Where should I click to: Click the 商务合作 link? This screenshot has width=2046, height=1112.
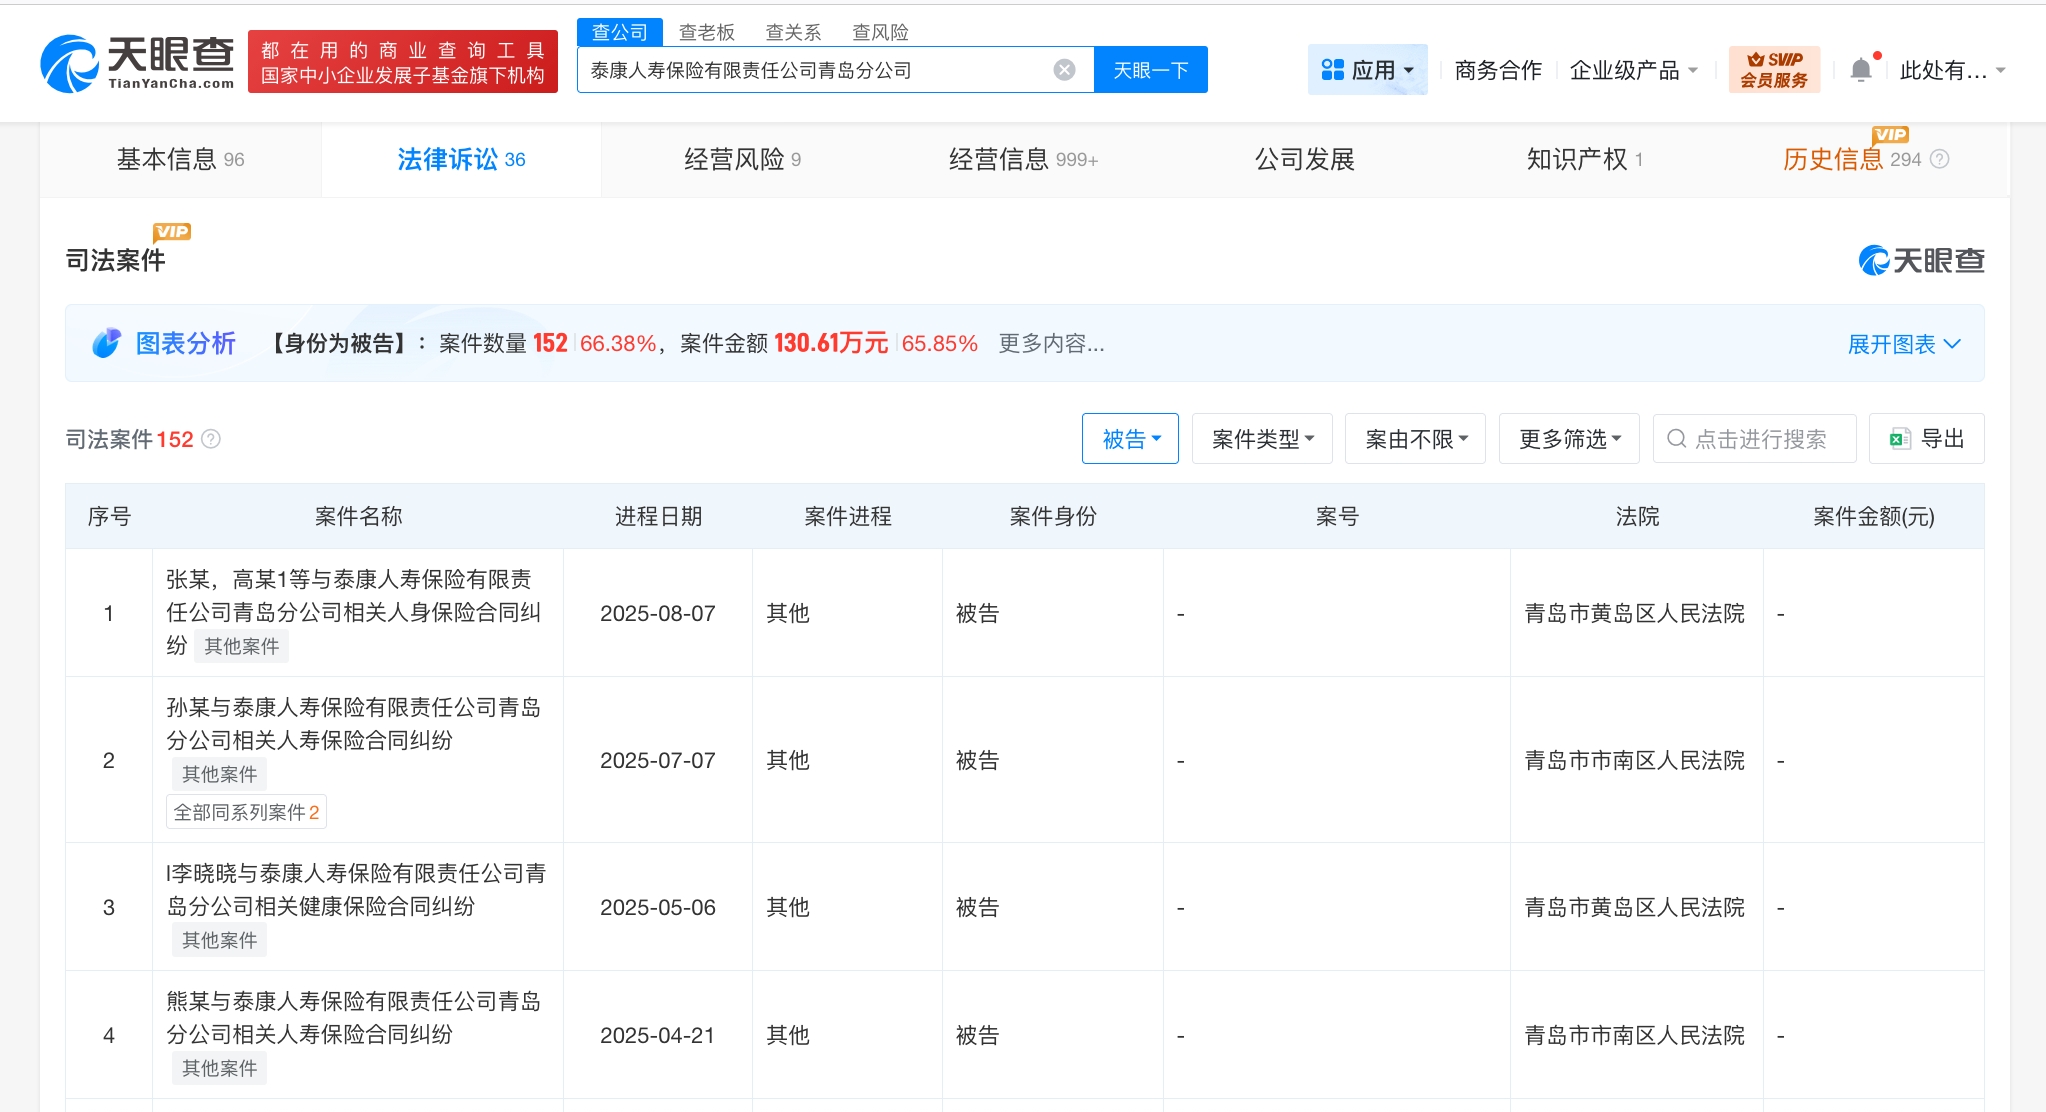coord(1498,70)
